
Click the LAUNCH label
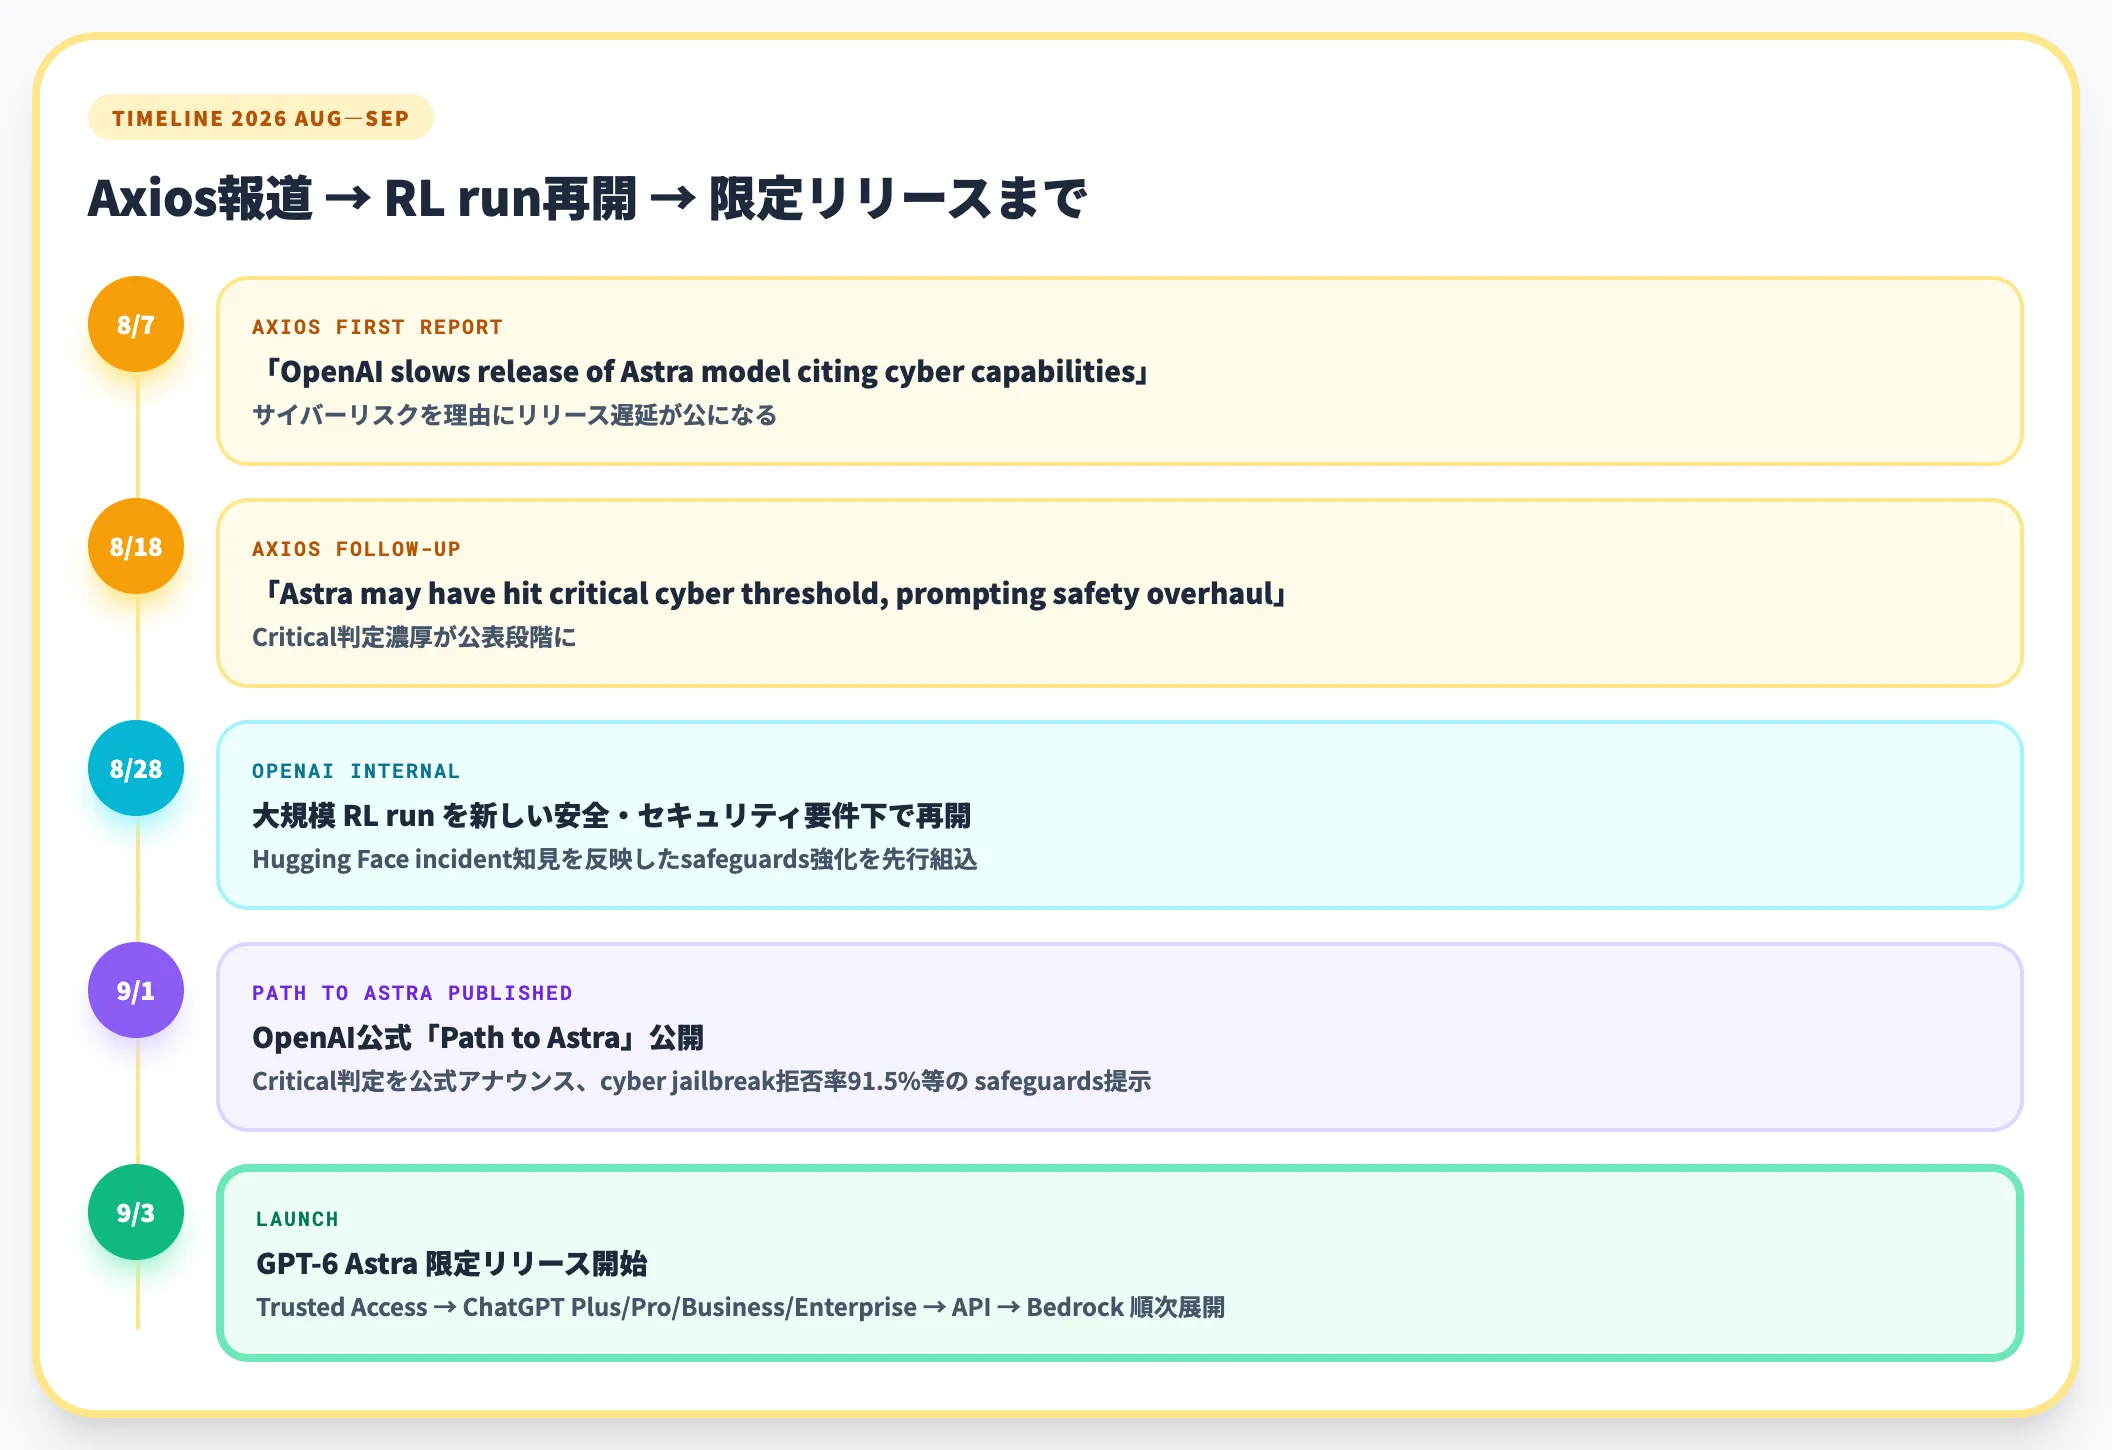[297, 1219]
